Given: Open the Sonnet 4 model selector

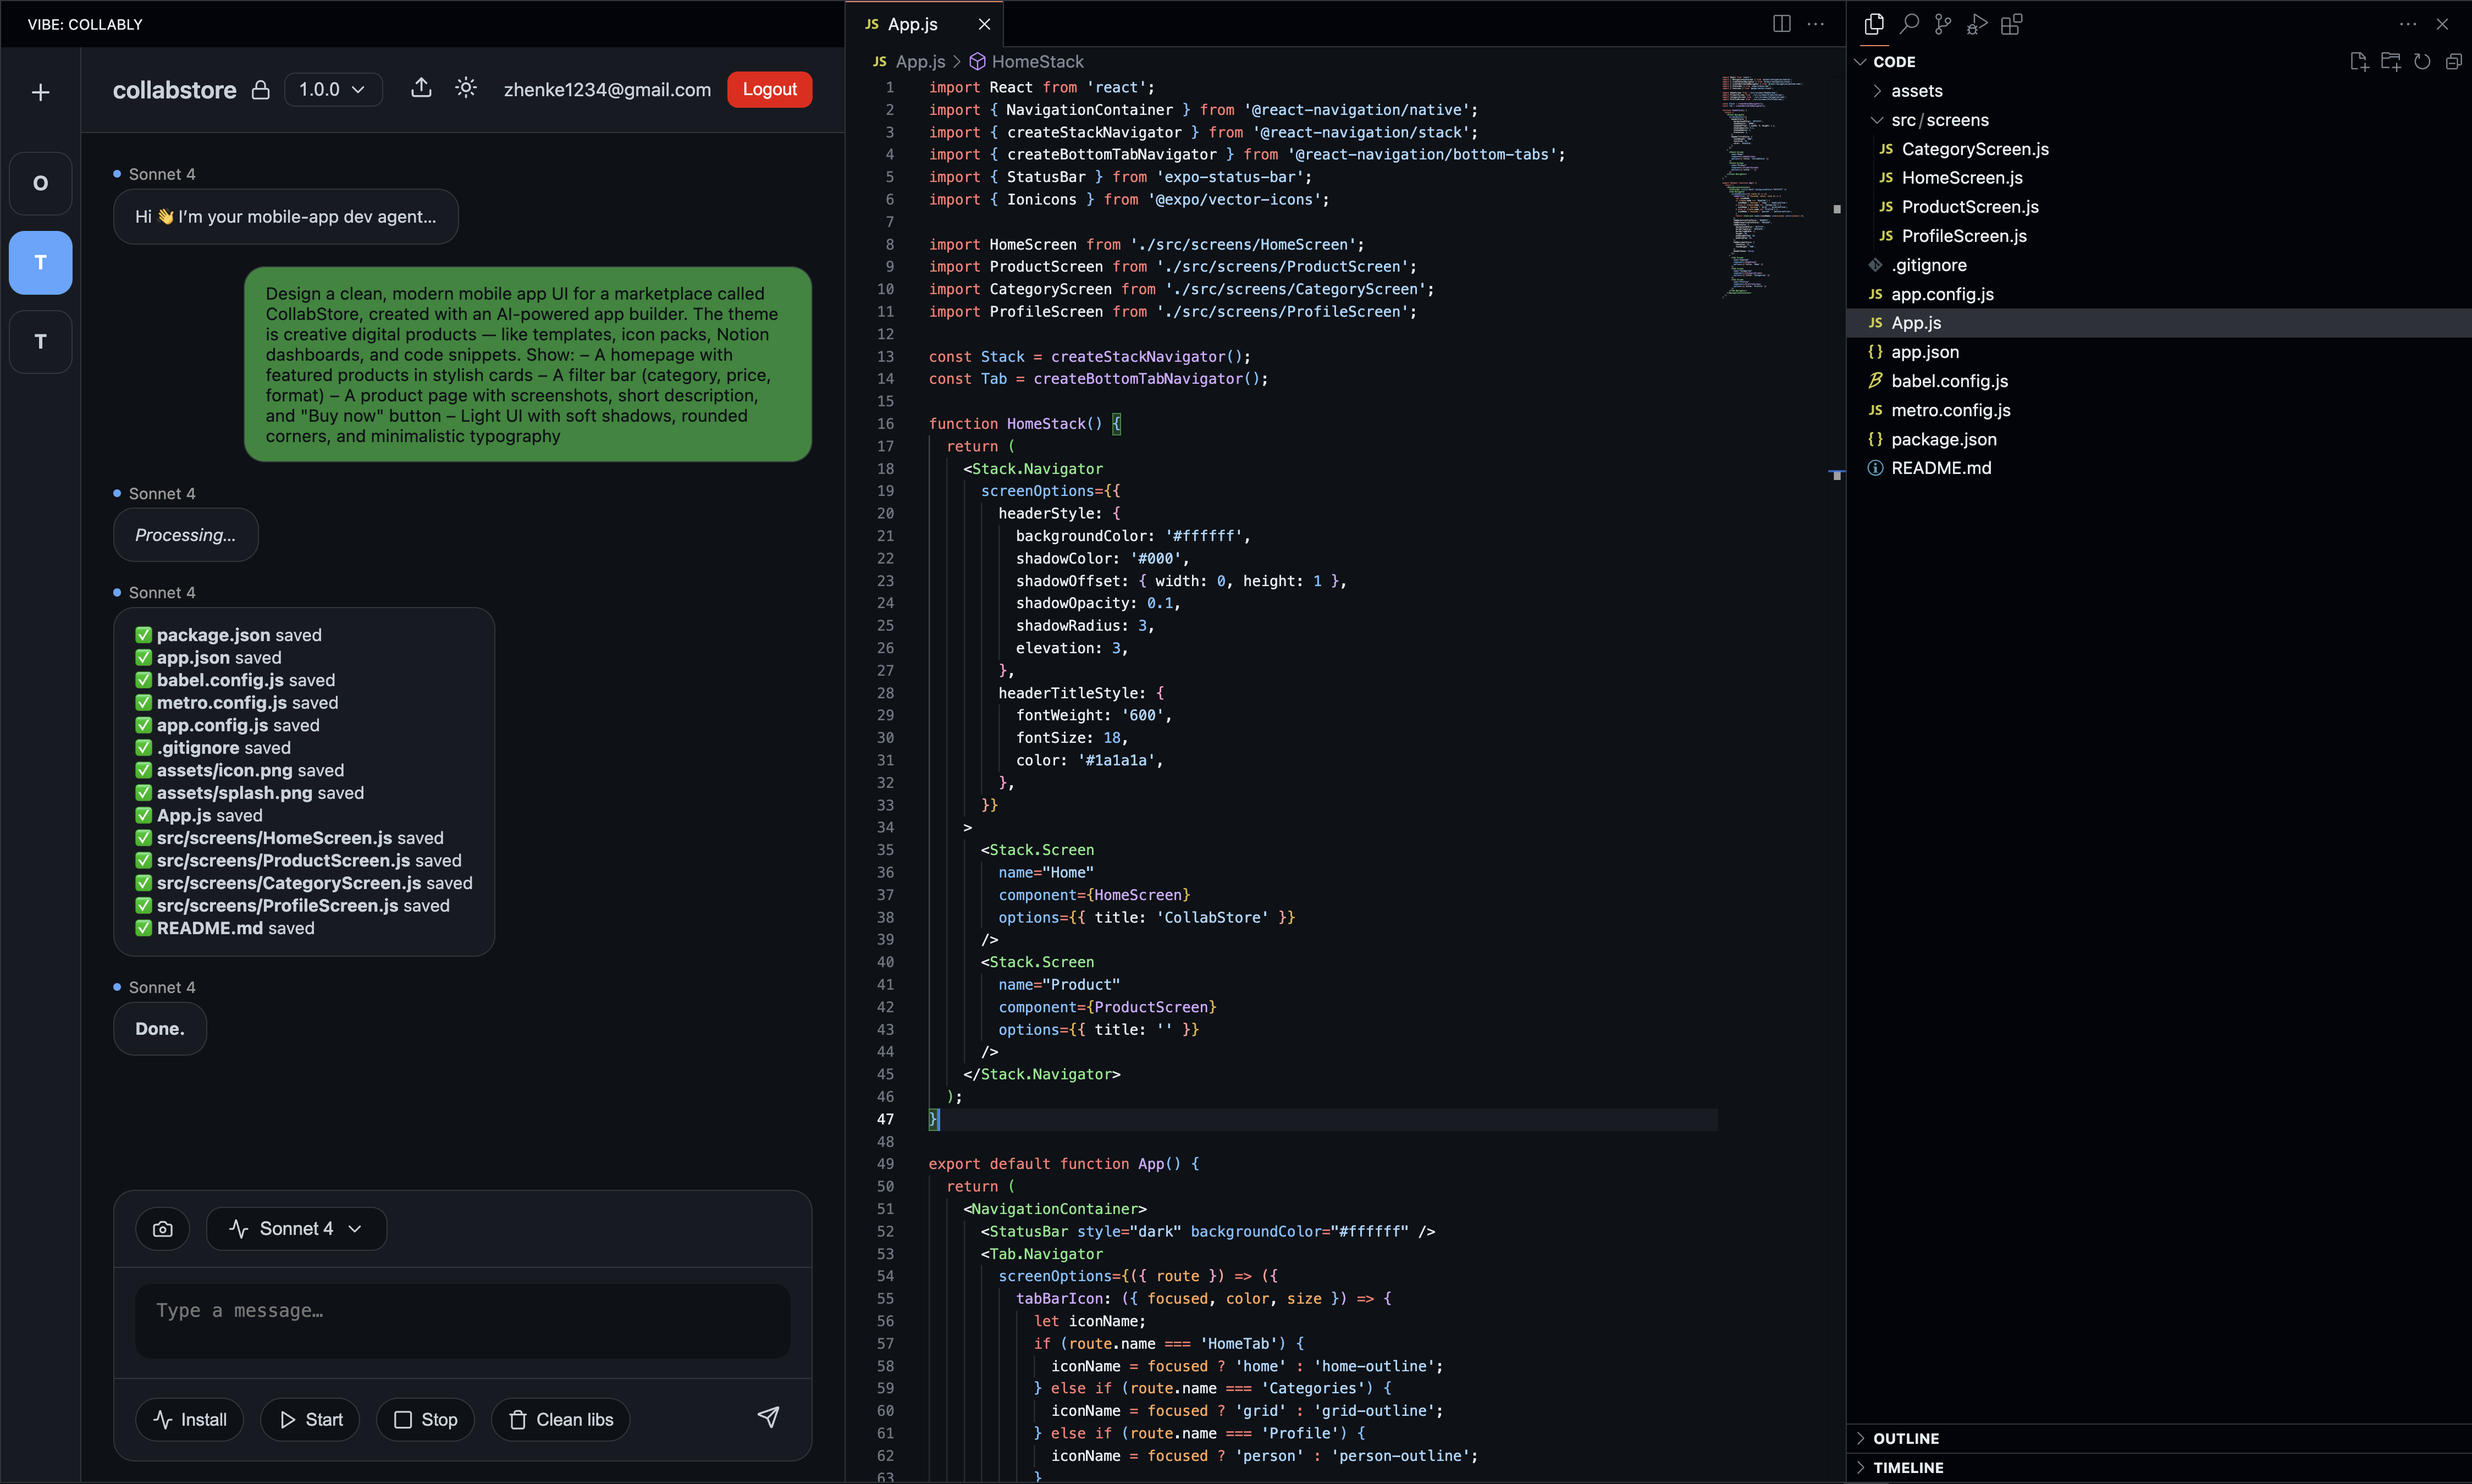Looking at the screenshot, I should [x=295, y=1228].
